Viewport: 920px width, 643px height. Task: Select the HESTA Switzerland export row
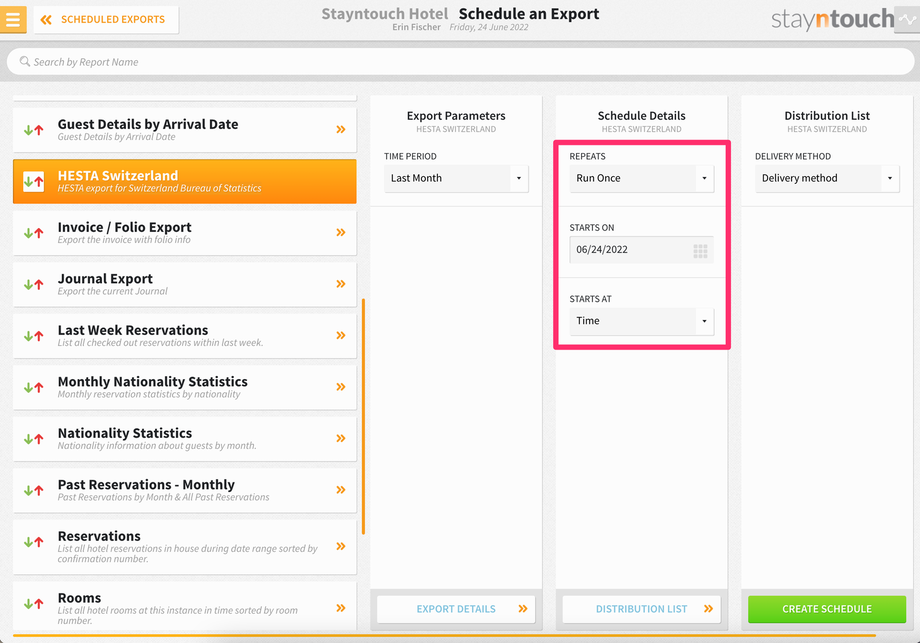point(184,181)
